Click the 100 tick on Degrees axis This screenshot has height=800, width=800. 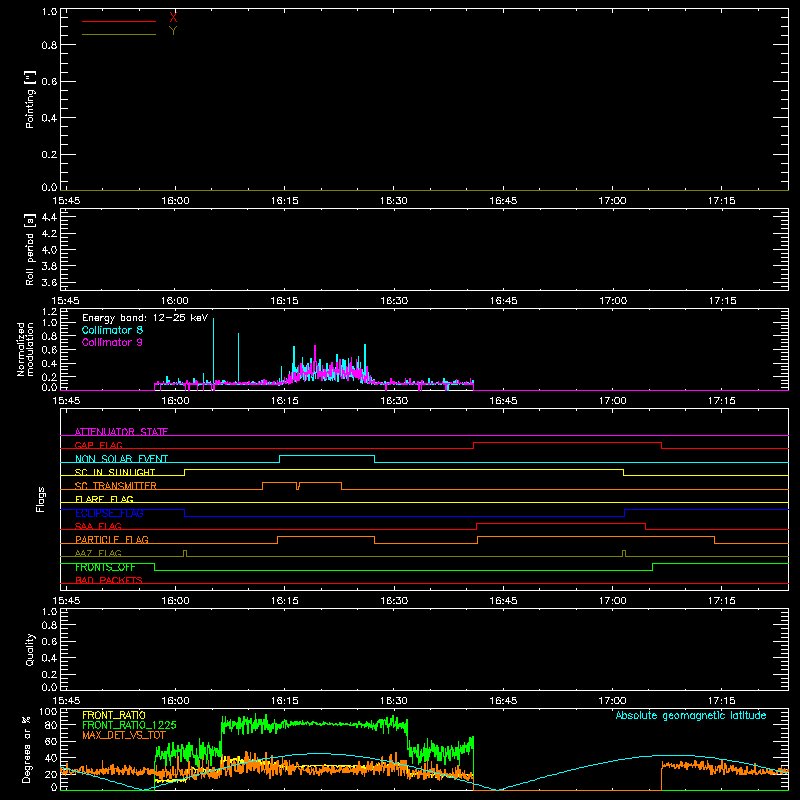(x=48, y=711)
